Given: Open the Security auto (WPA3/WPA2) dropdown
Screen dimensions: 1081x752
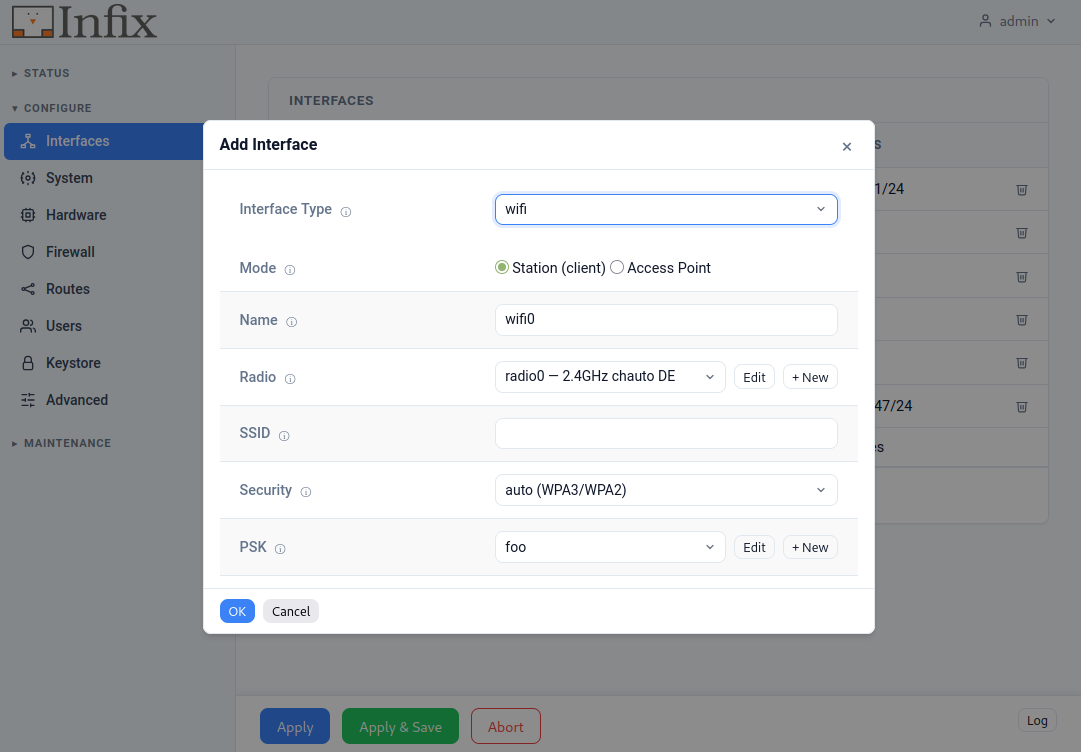Looking at the screenshot, I should coord(666,490).
